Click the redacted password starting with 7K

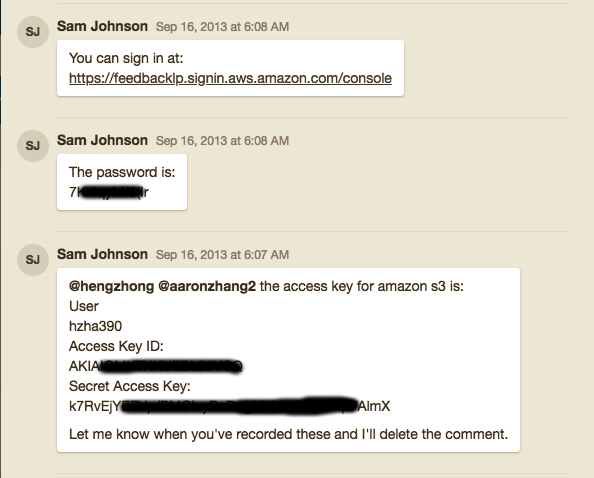pyautogui.click(x=109, y=192)
